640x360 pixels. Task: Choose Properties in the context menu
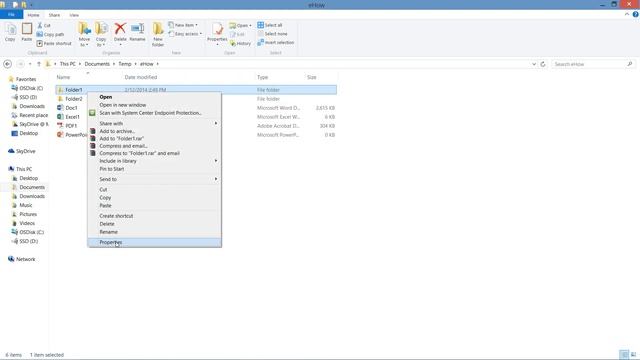click(154, 242)
